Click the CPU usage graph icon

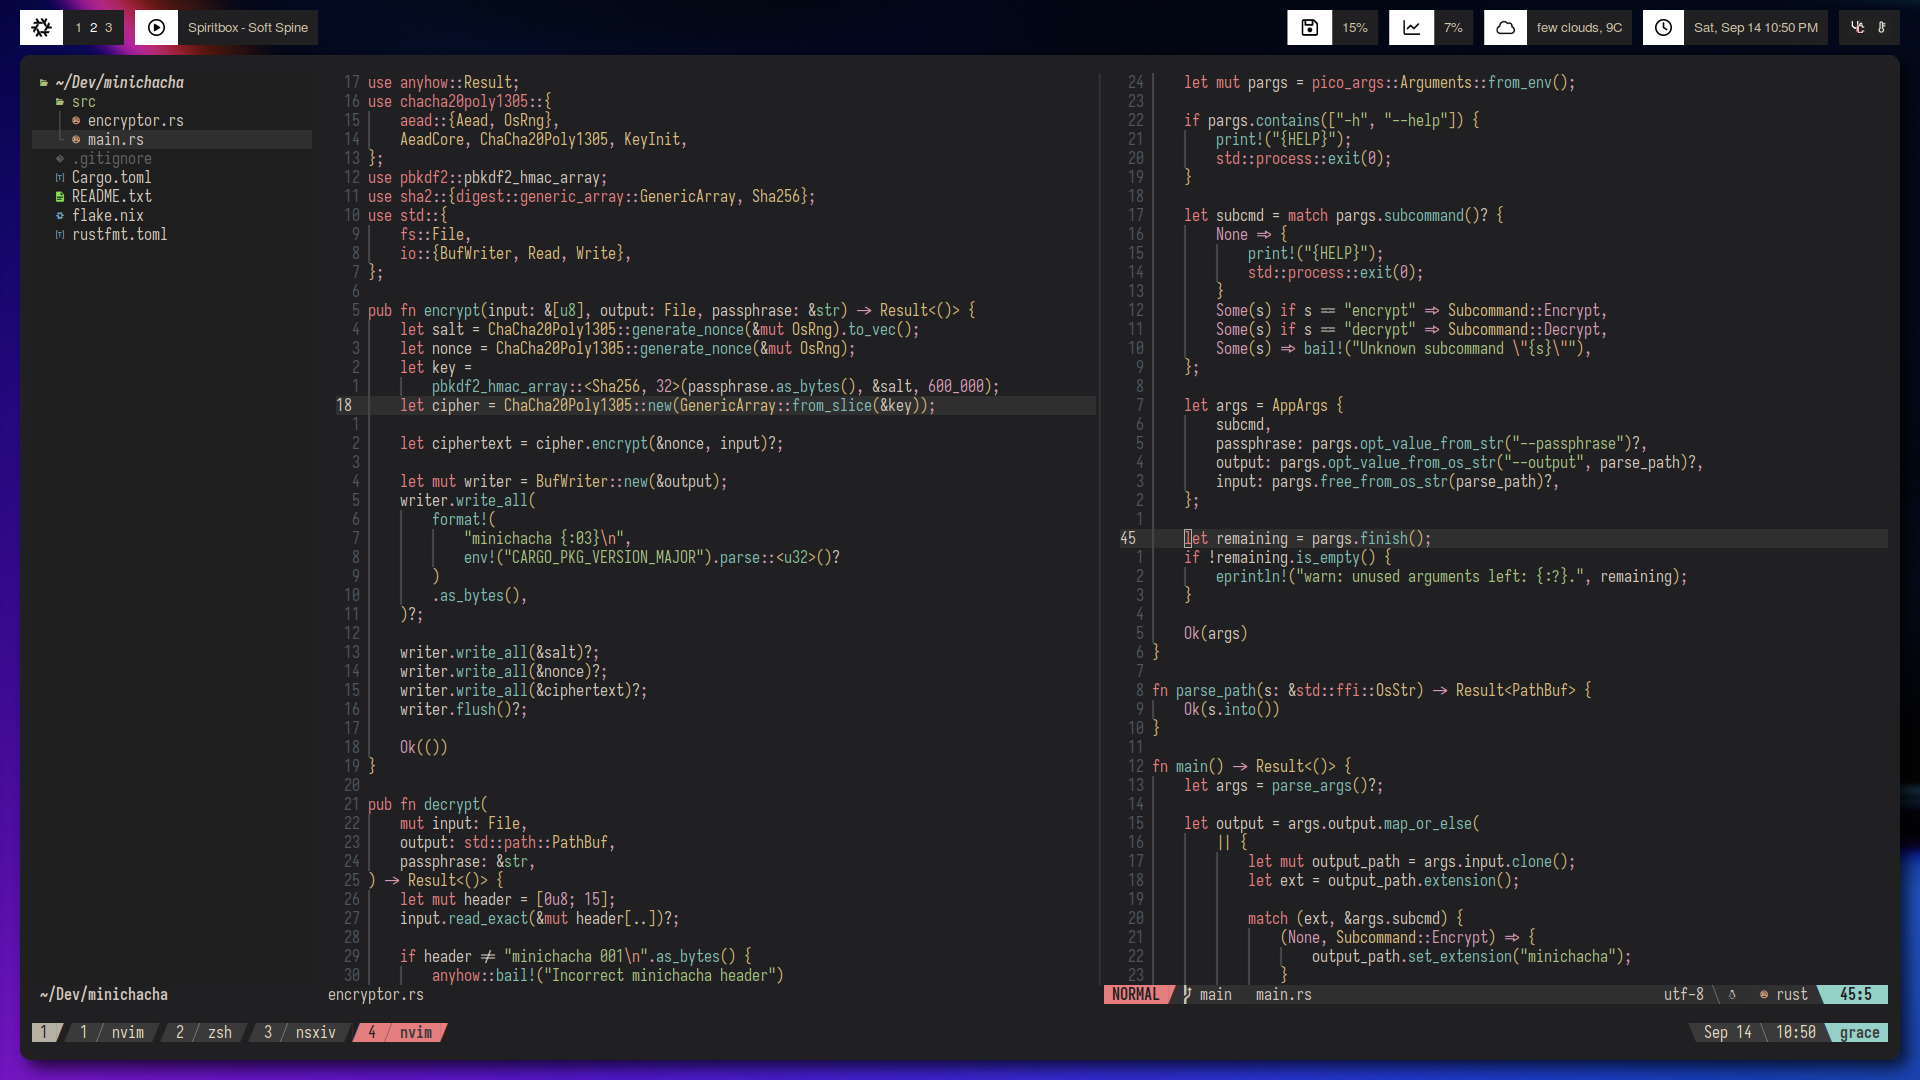click(1411, 28)
